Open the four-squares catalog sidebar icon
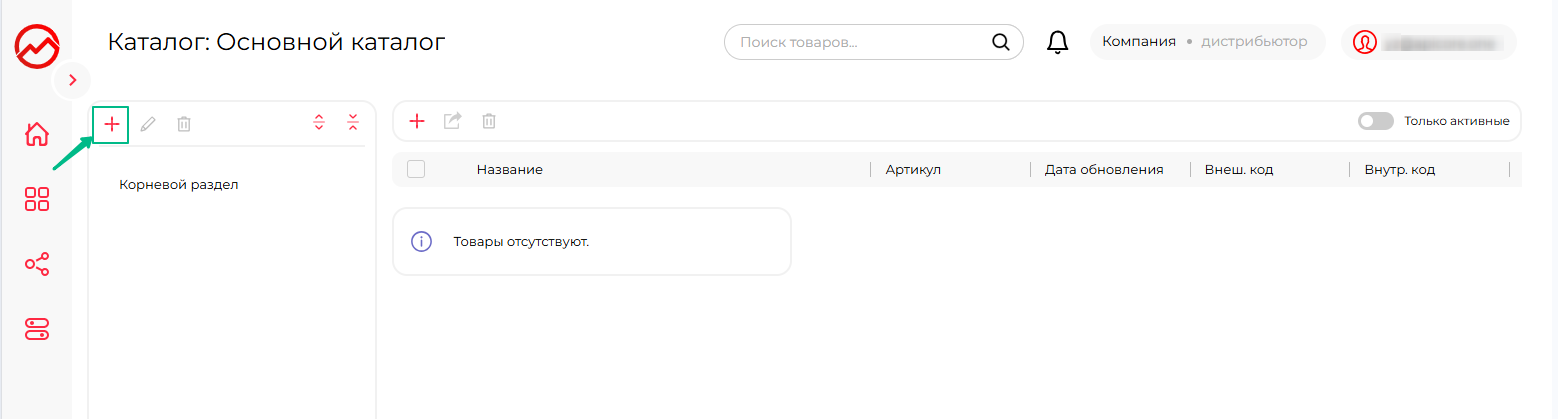The height and width of the screenshot is (419, 1558). 37,199
